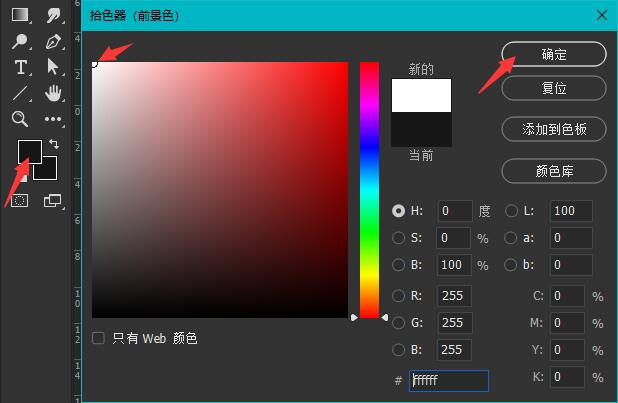The height and width of the screenshot is (403, 618).
Task: Select the Gradient tool
Action: (20, 15)
